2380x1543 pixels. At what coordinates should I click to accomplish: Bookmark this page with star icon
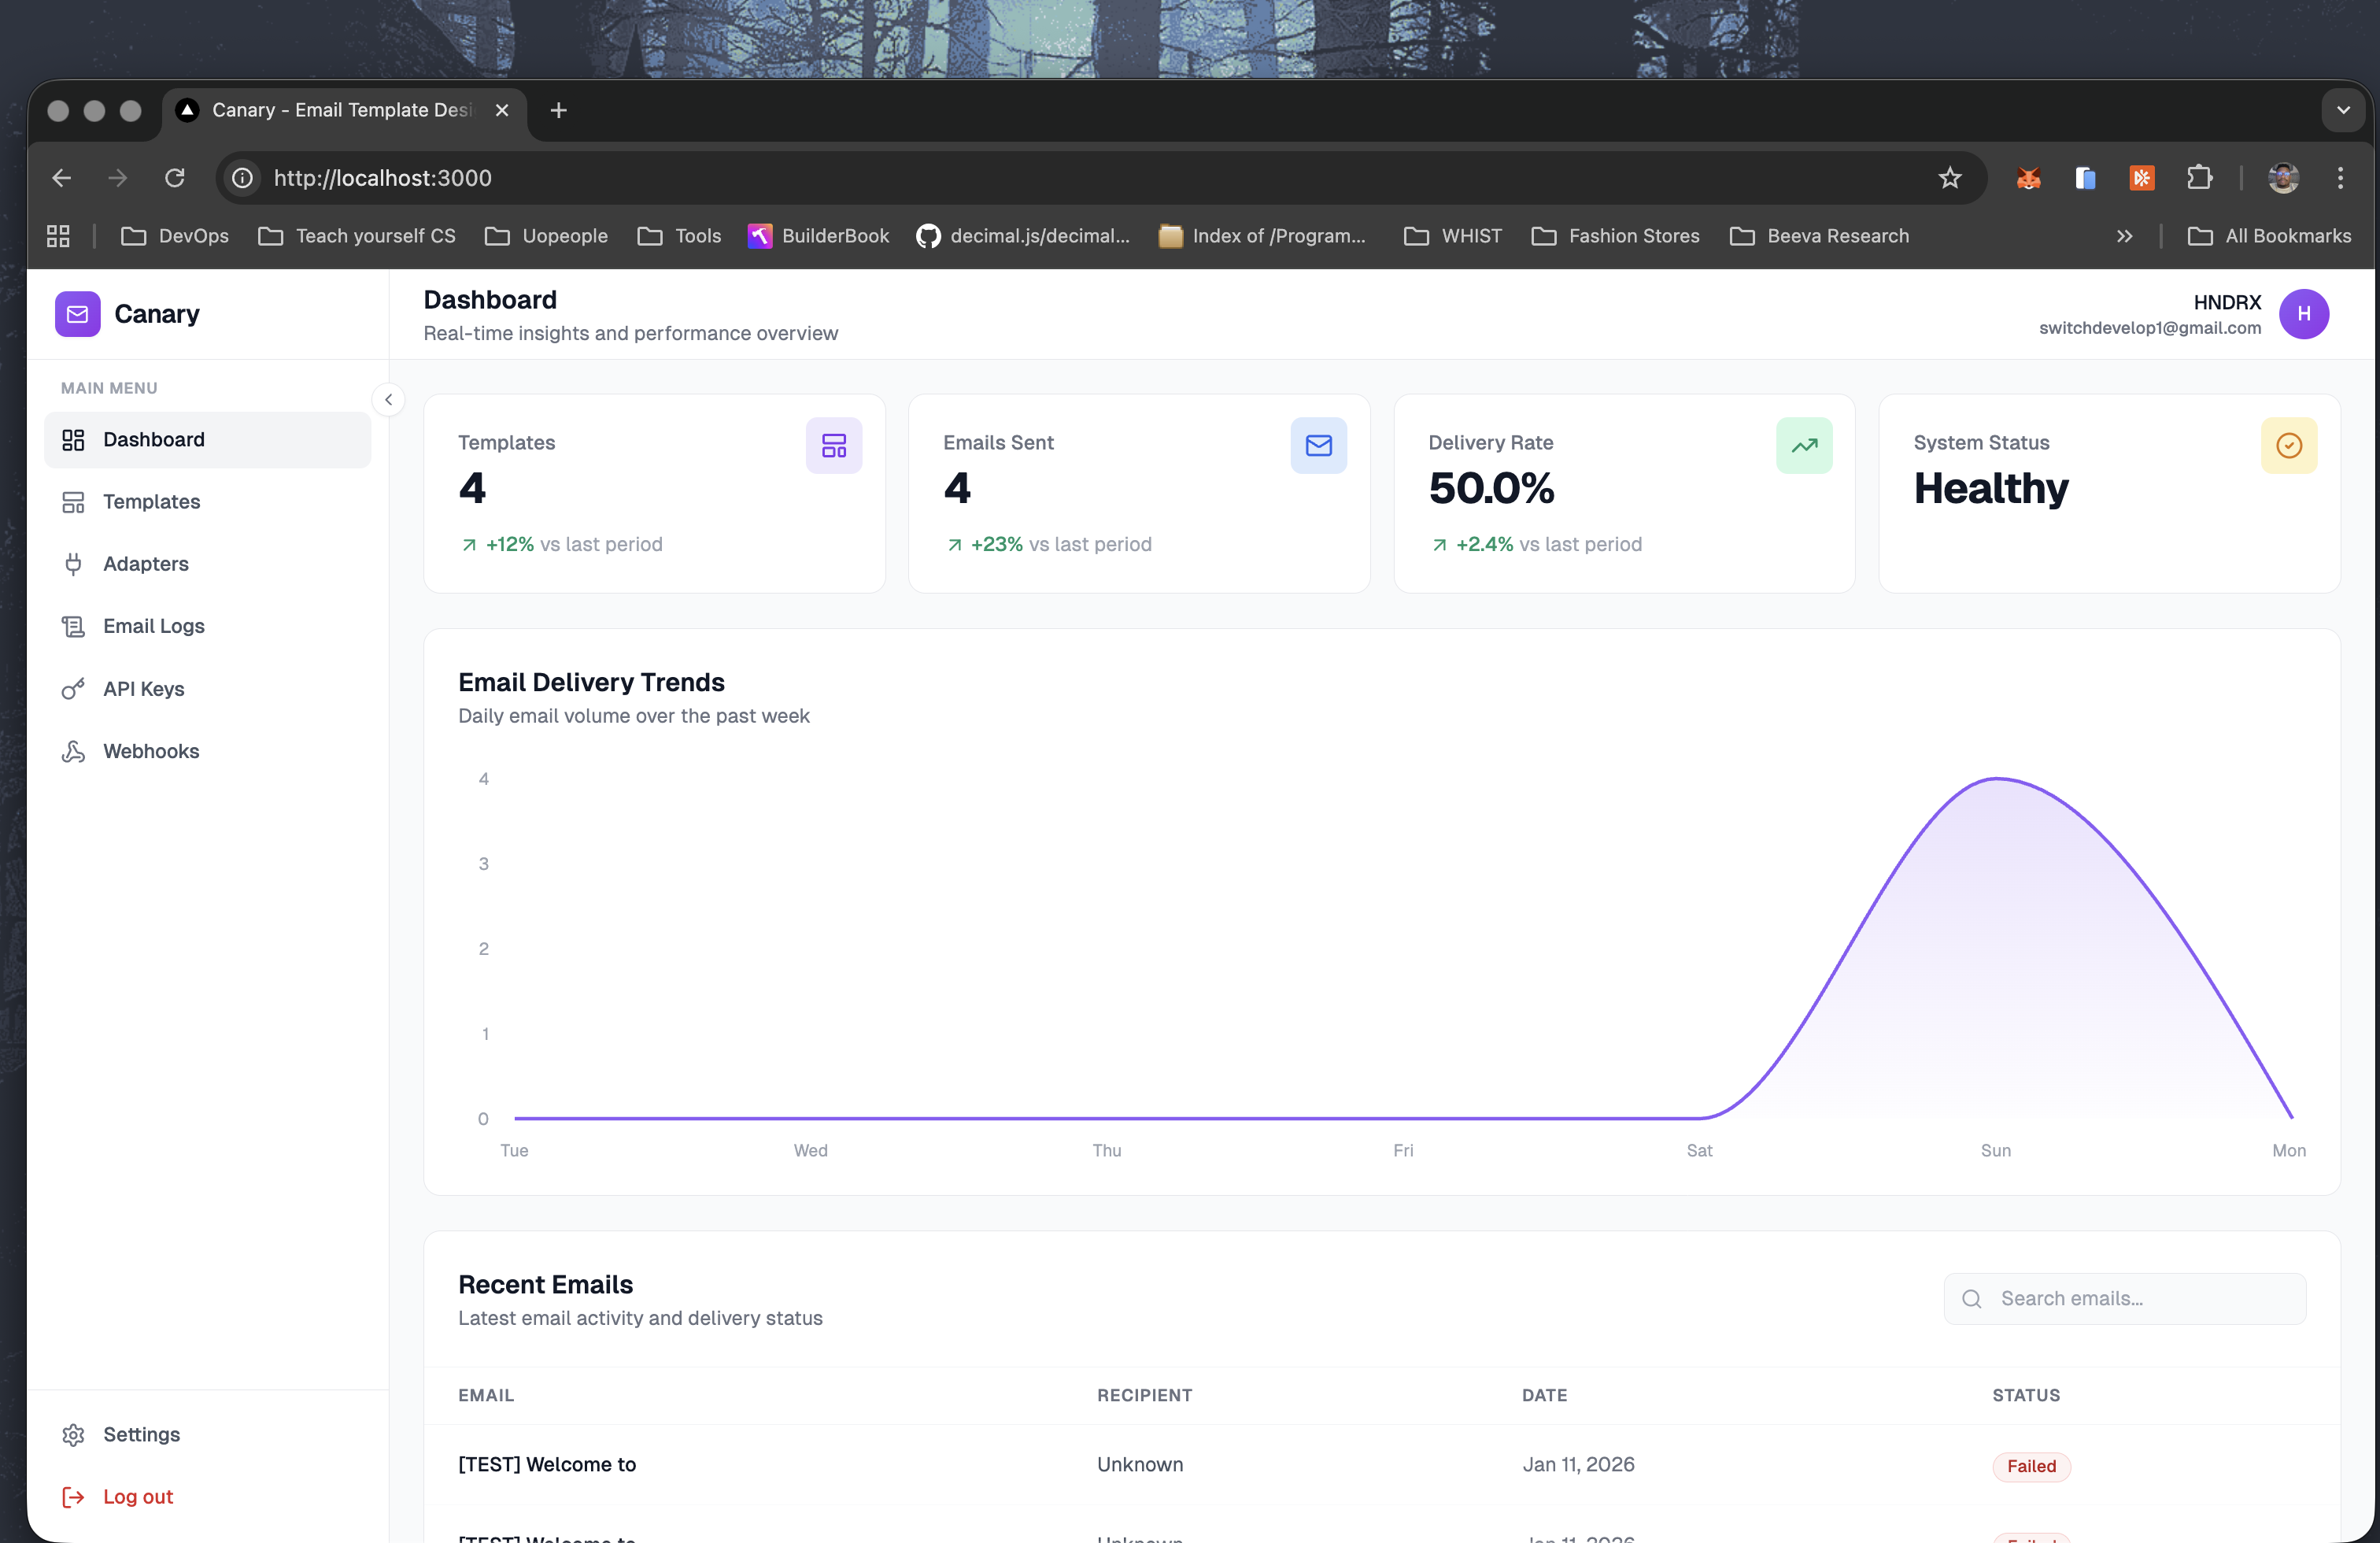tap(1949, 178)
